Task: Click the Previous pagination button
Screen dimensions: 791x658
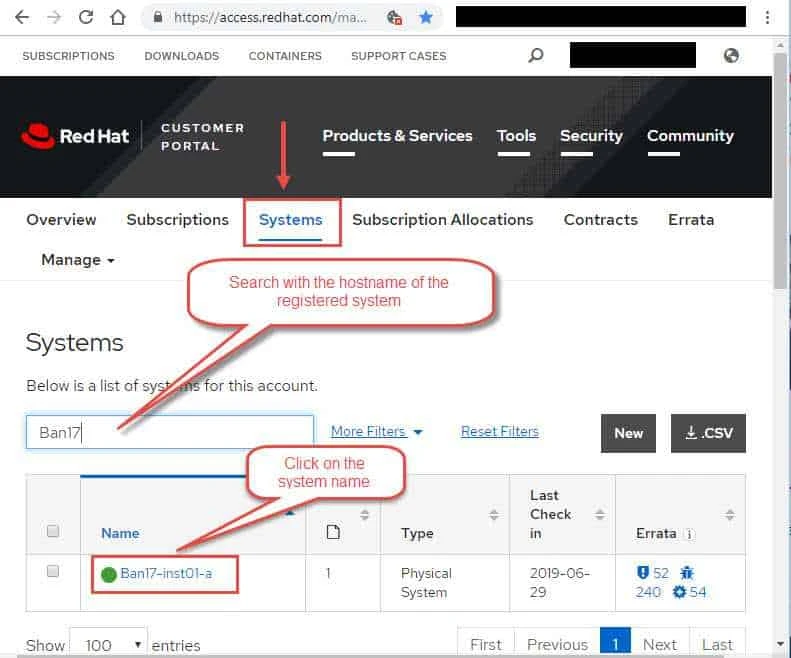Action: [557, 644]
